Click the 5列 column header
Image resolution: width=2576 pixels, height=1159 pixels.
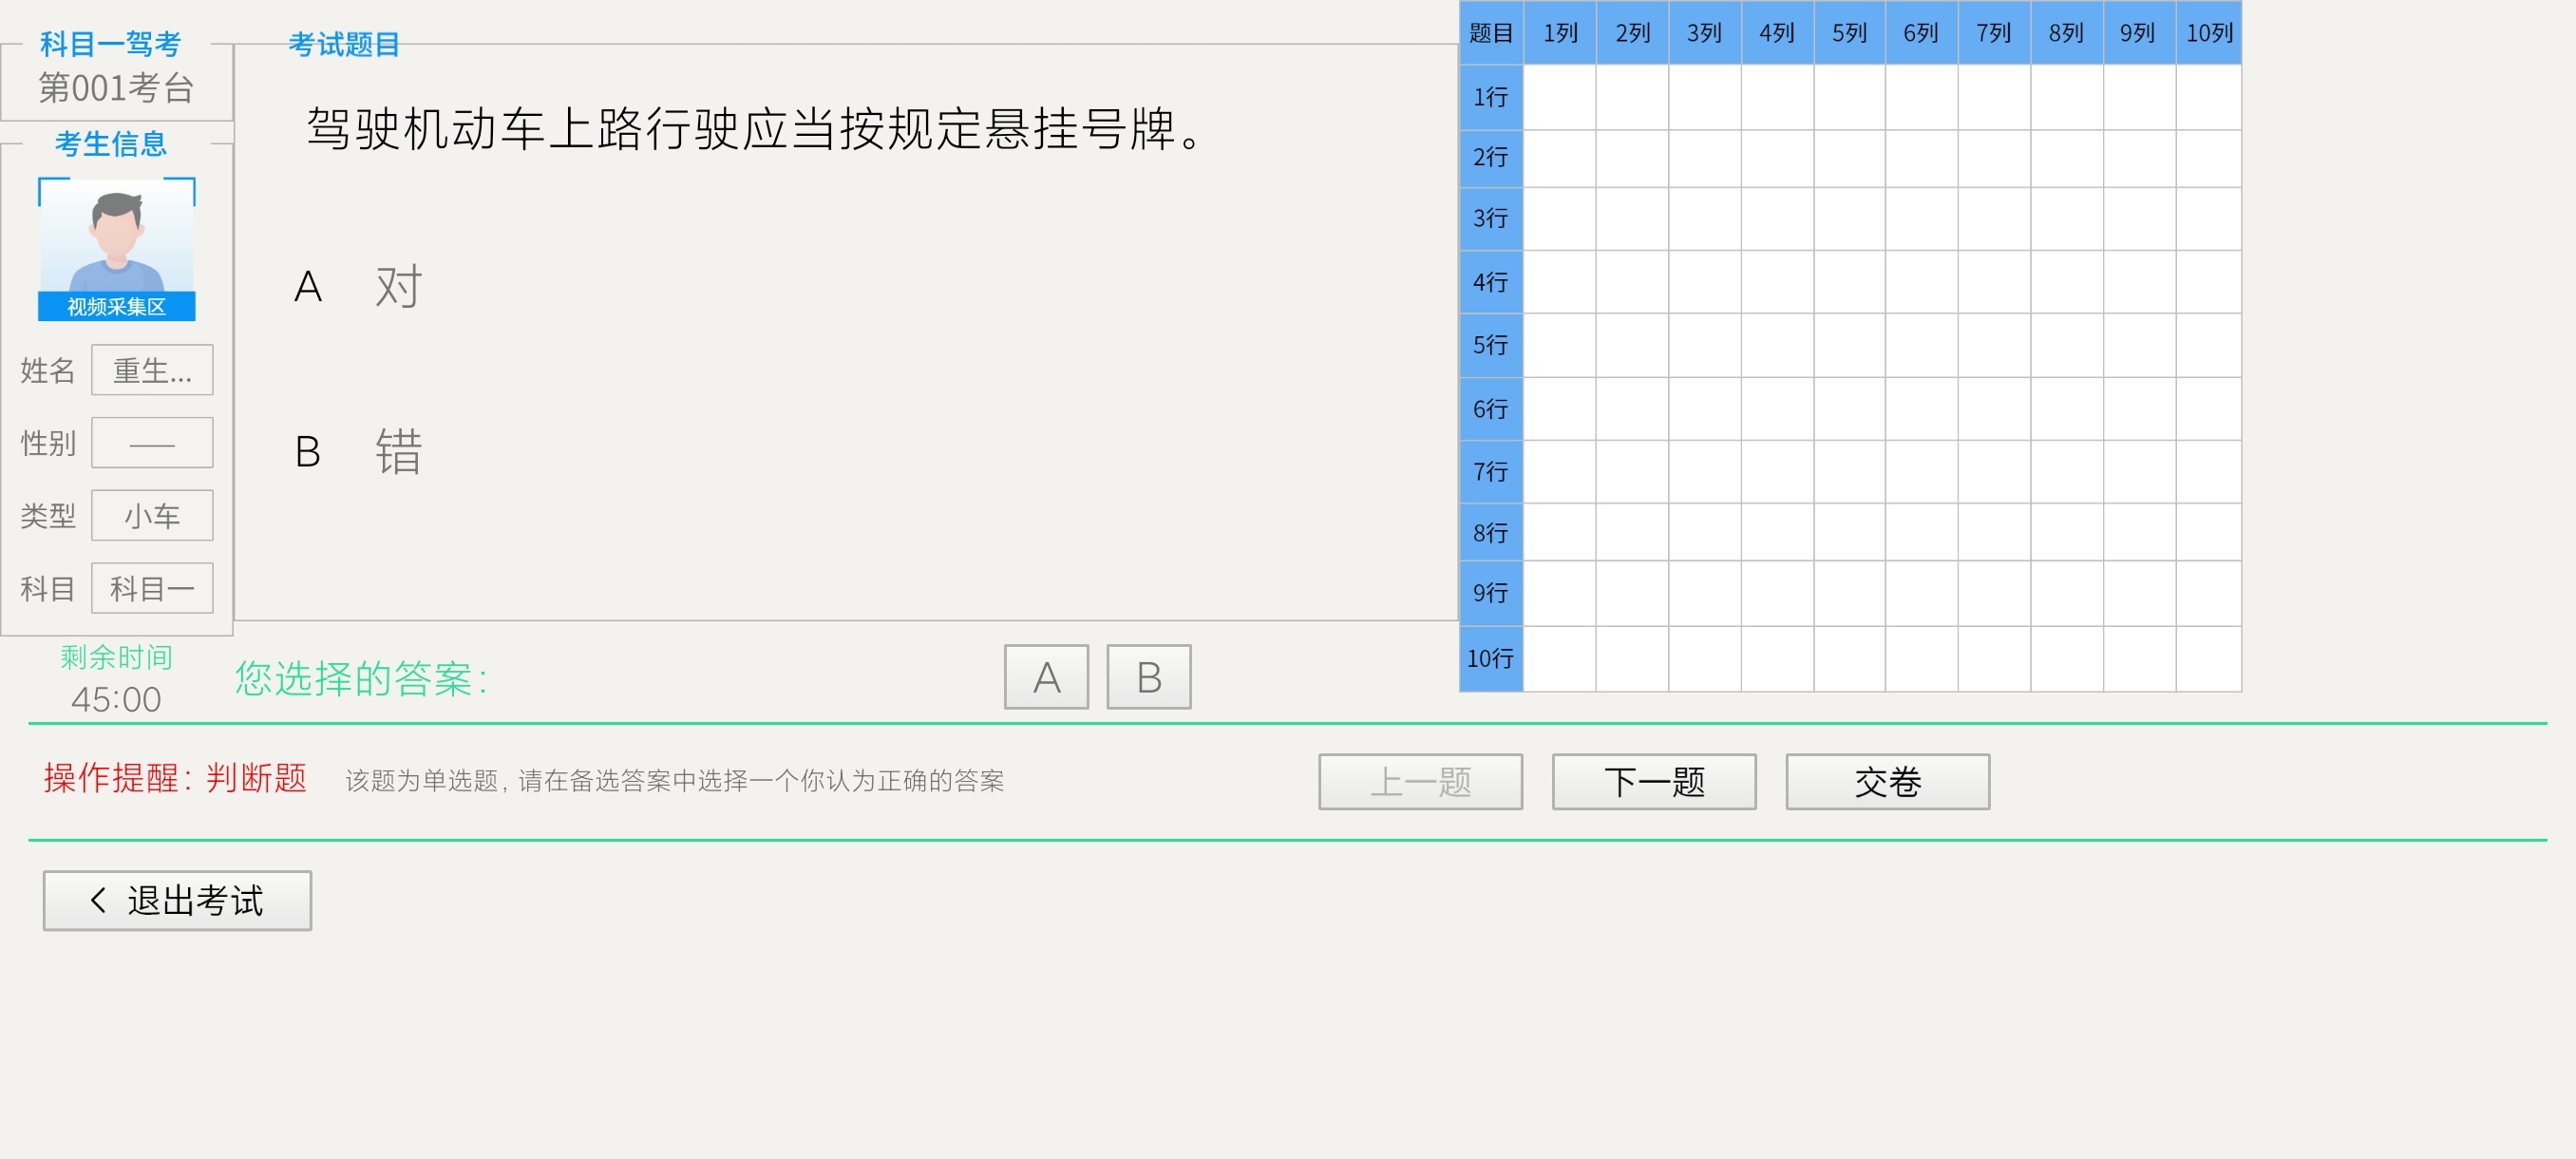click(x=1849, y=33)
